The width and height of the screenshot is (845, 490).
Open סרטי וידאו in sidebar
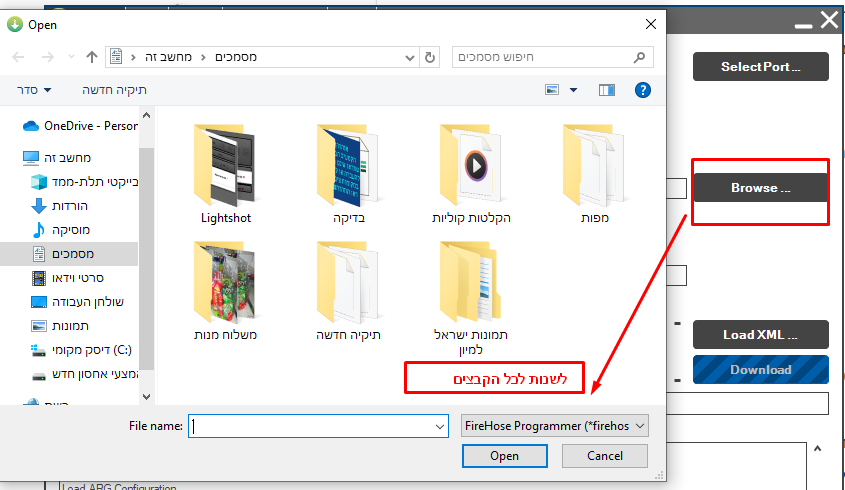click(67, 278)
